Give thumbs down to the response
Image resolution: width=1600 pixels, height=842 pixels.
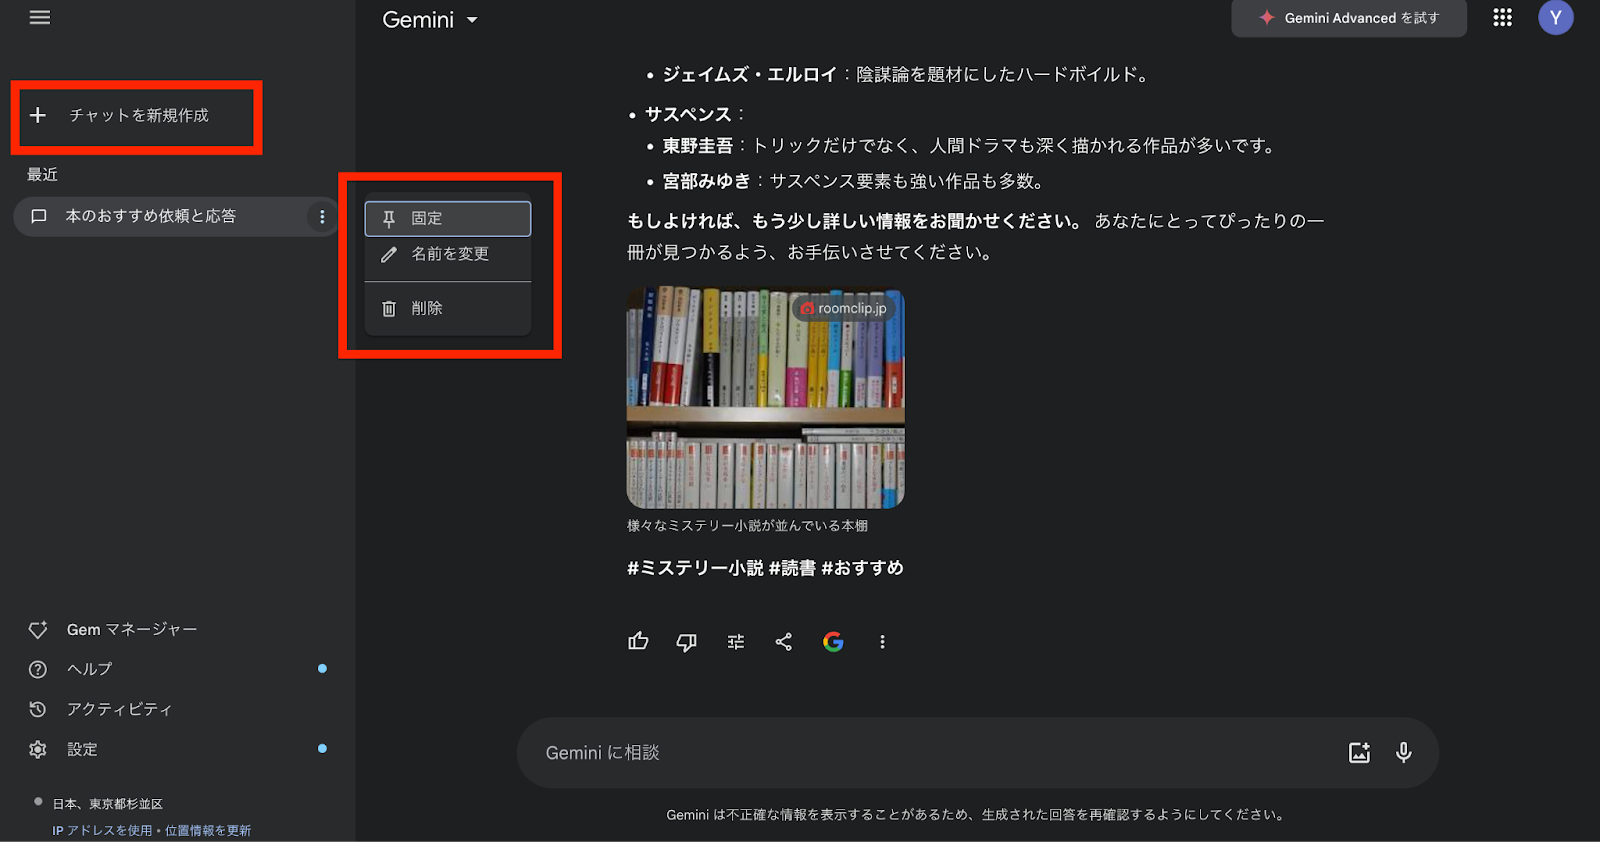click(686, 642)
